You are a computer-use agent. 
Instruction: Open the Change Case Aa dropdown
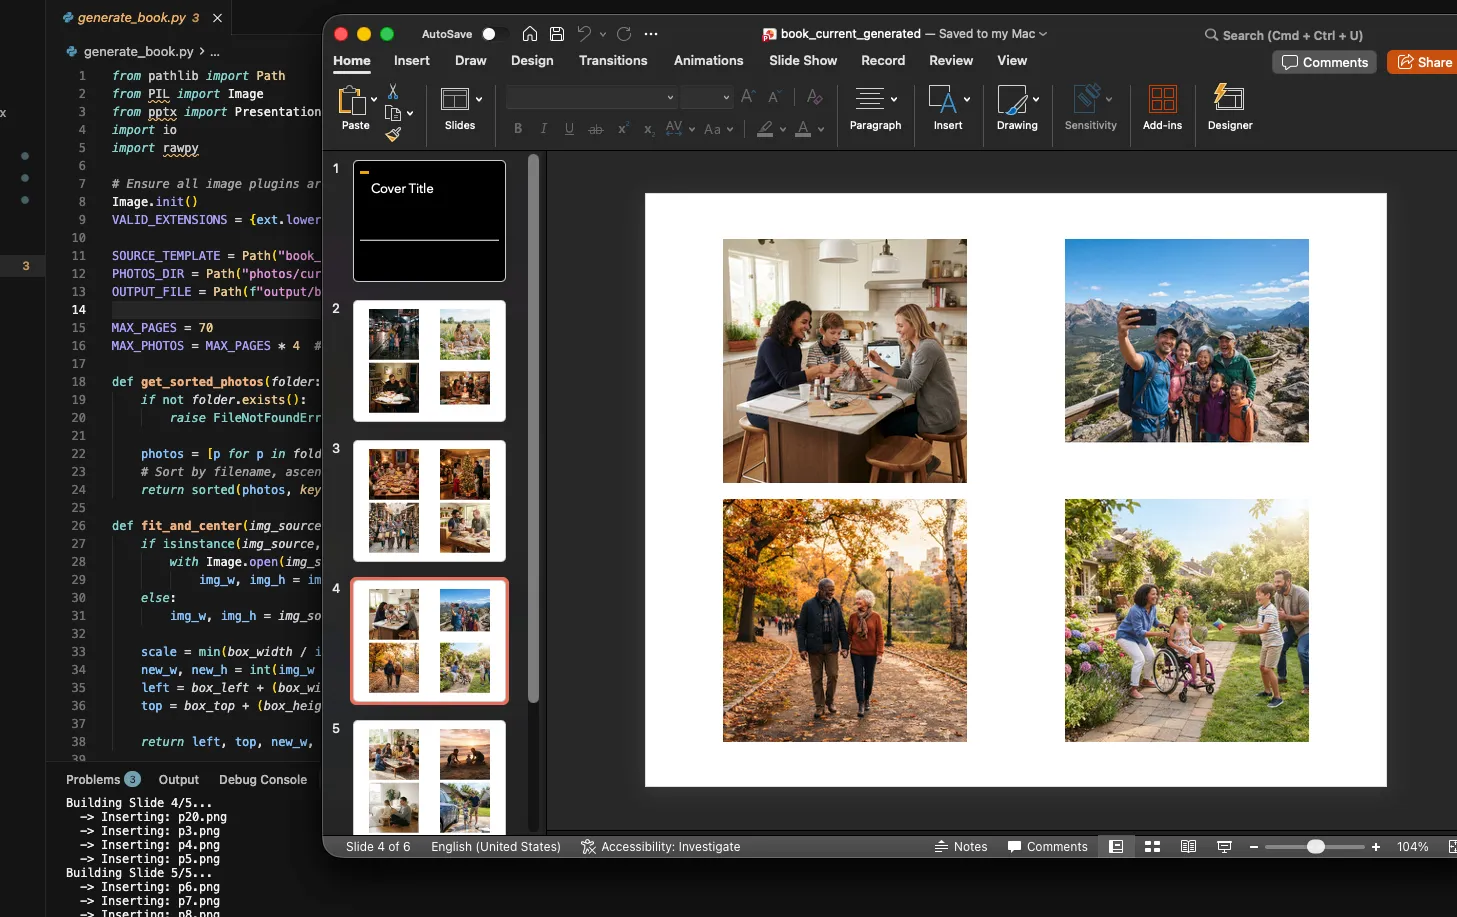point(719,129)
